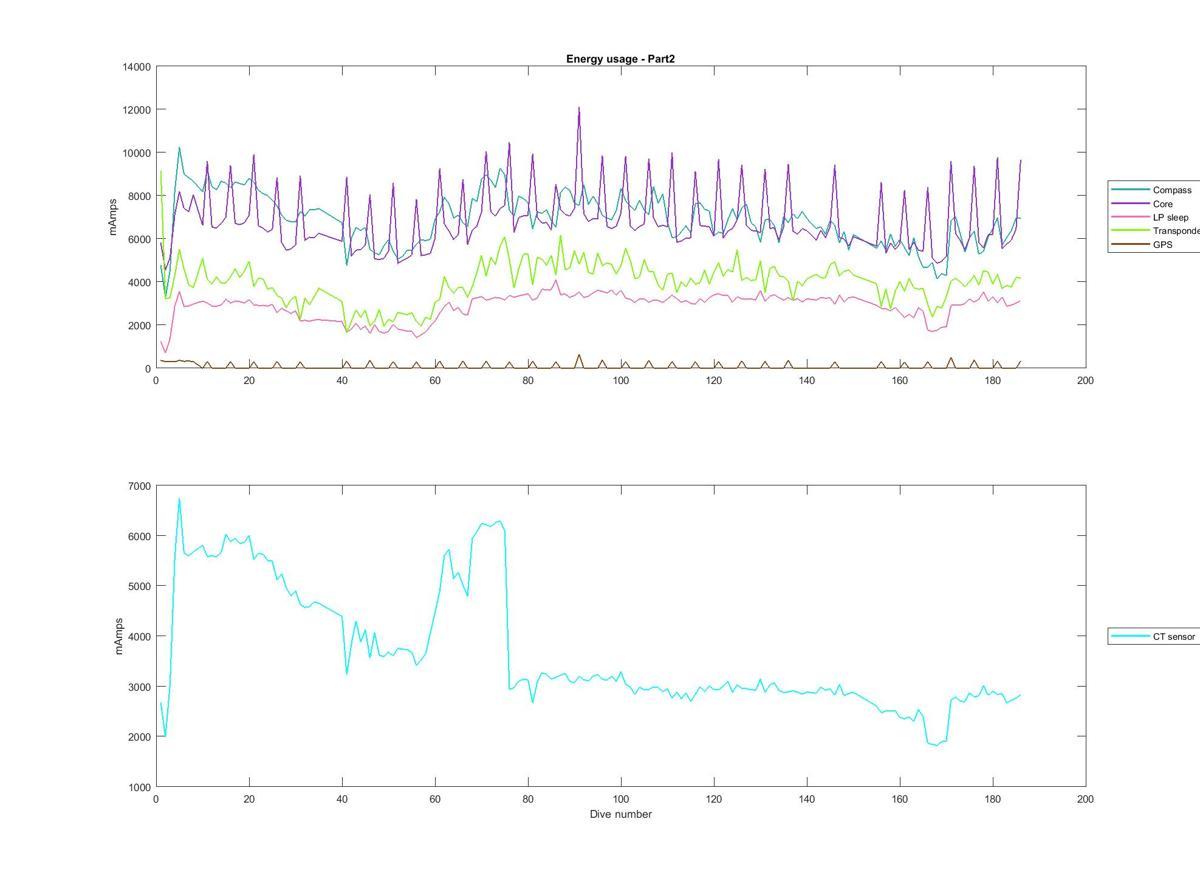Click the mAmps y-axis label of the lower plot

coord(118,636)
